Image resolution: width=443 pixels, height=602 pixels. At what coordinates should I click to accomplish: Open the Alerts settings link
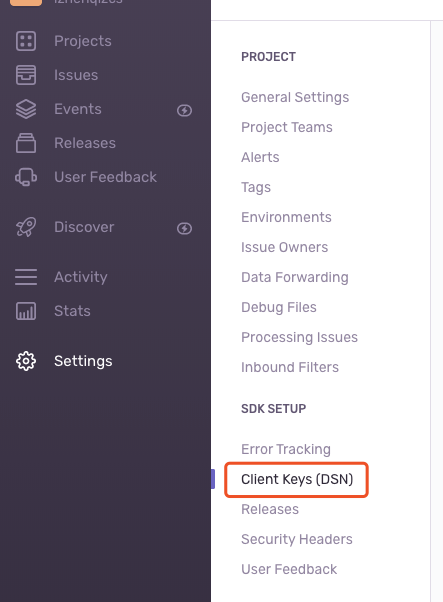click(260, 157)
